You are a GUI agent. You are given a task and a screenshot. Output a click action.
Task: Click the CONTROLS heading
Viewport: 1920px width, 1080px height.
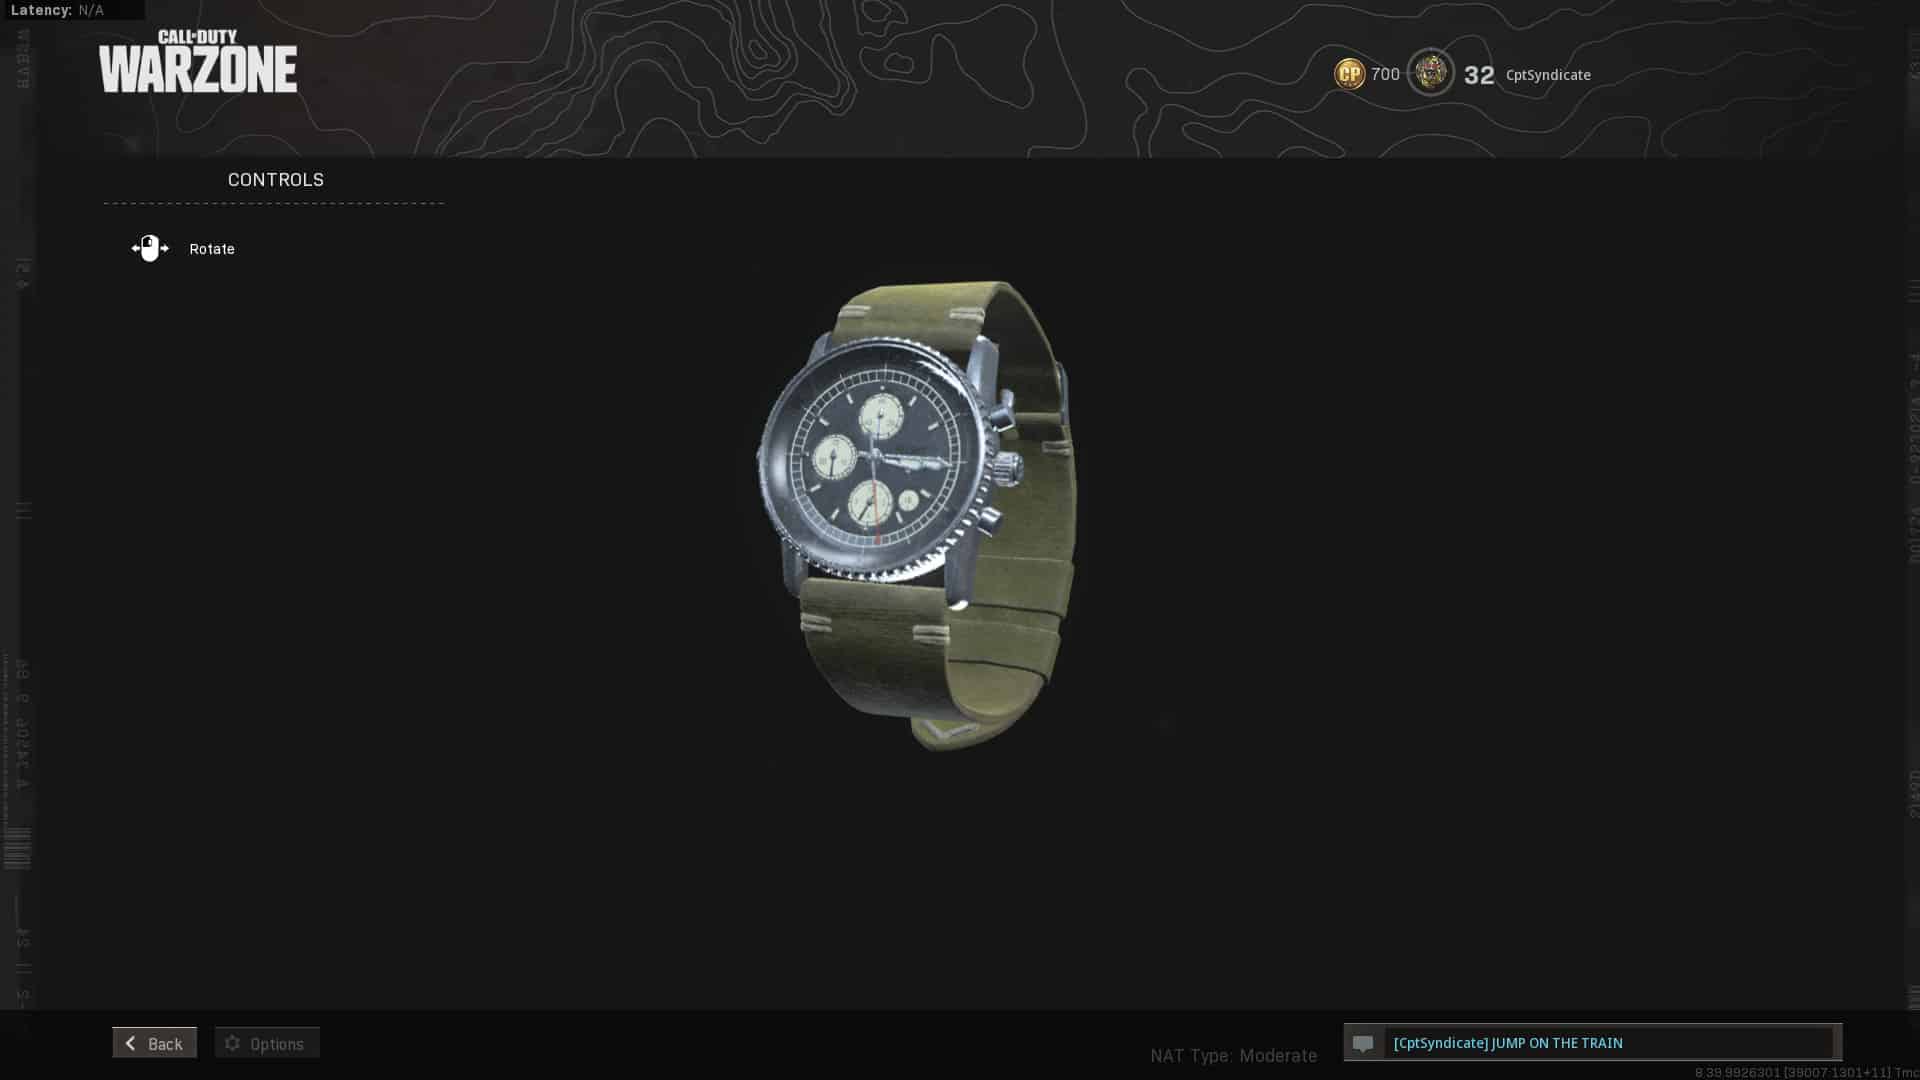point(276,180)
